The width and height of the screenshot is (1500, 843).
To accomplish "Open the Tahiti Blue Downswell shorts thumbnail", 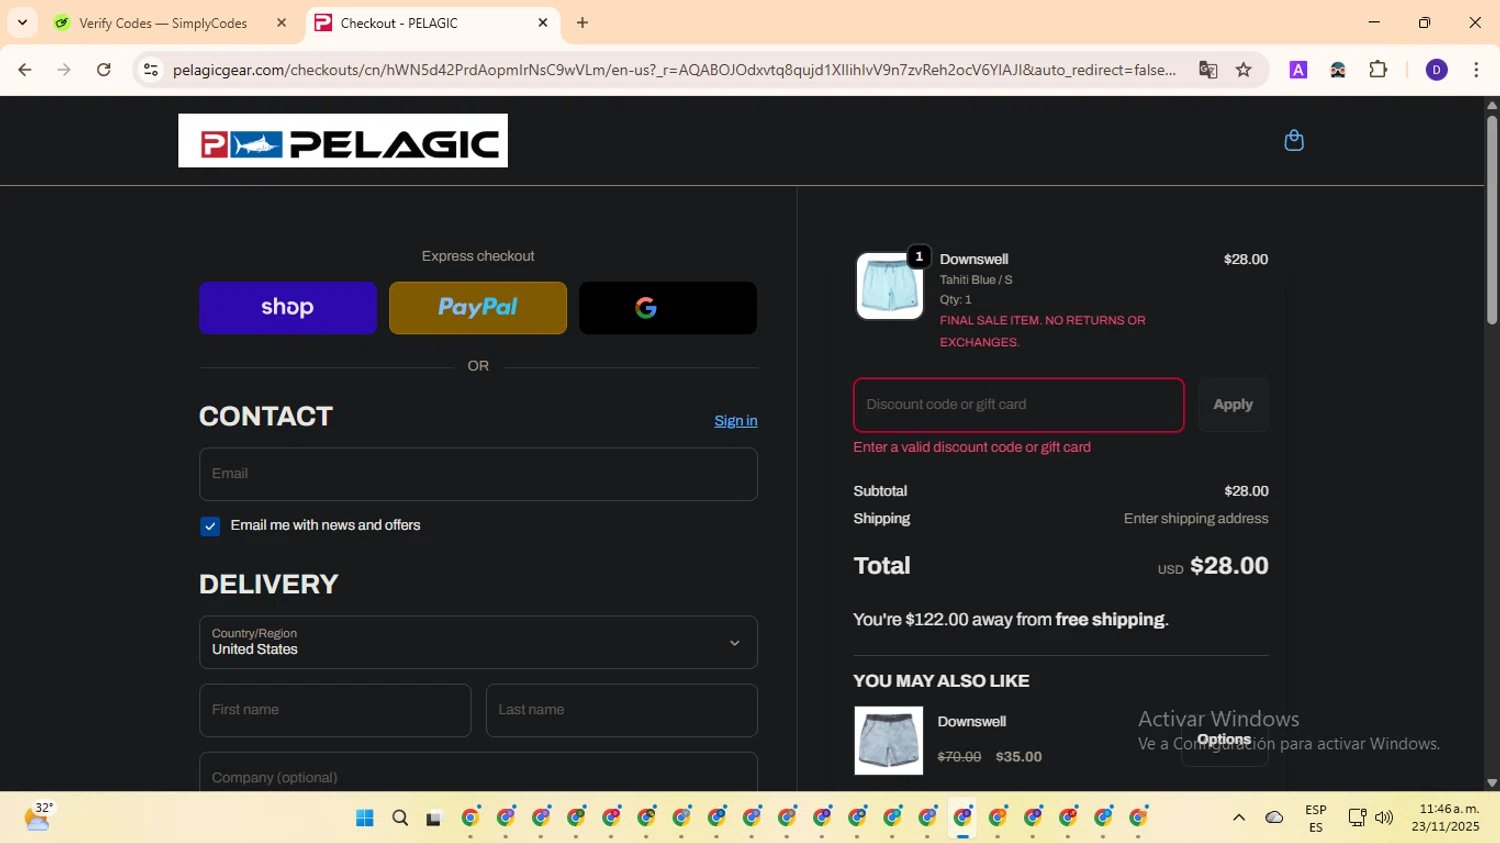I will 889,286.
